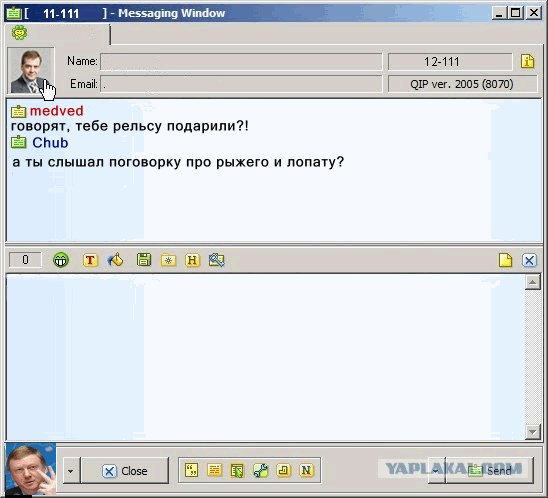Send the message with Send button

[x=490, y=470]
